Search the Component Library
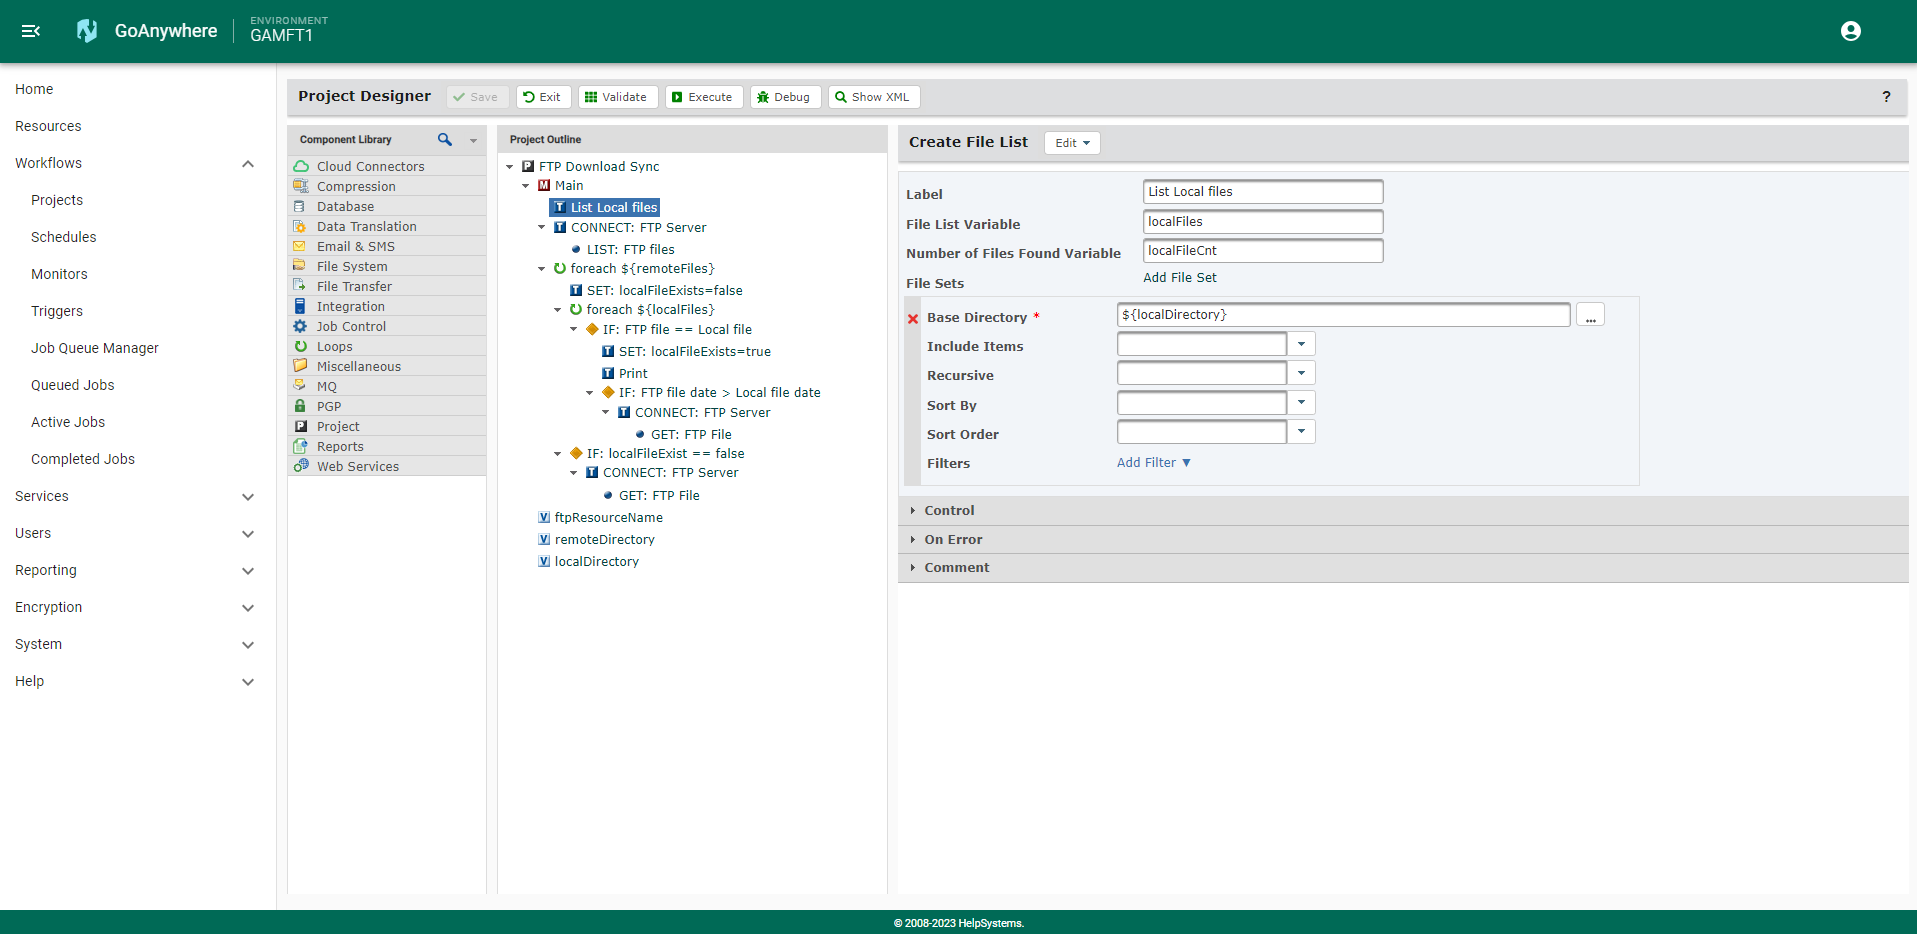Image resolution: width=1917 pixels, height=934 pixels. (x=445, y=140)
